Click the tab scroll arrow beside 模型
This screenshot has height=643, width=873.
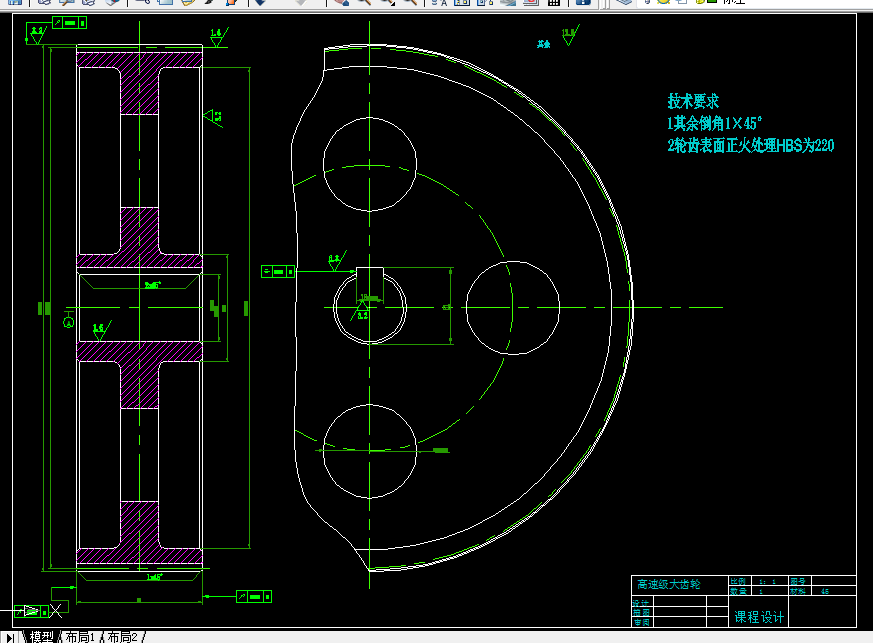10,638
